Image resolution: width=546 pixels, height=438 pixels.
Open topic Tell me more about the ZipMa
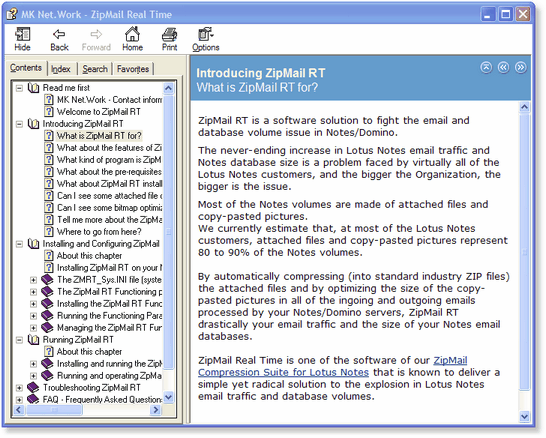point(109,220)
